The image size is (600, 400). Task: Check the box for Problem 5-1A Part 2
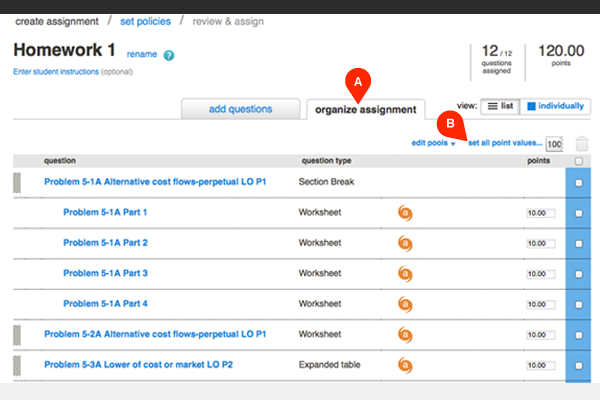point(579,243)
